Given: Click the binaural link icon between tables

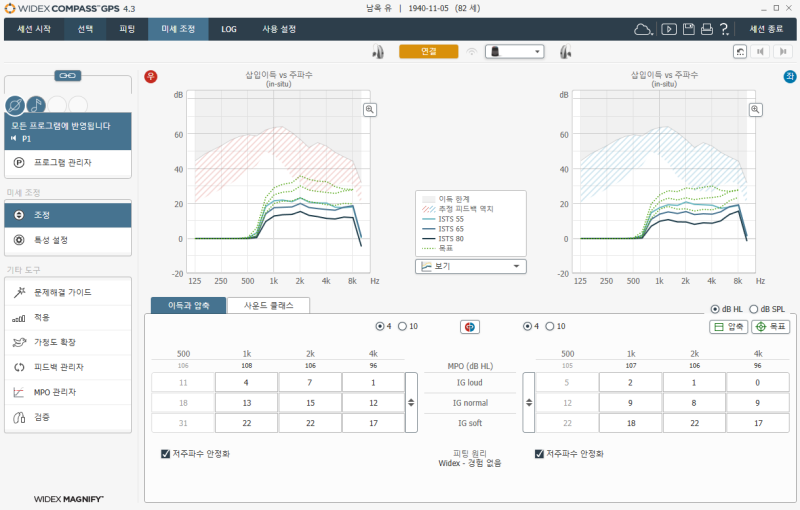Looking at the screenshot, I should coord(470,327).
